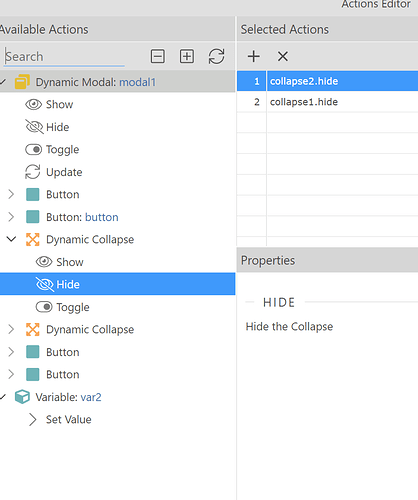Click the collapse all icon beside search
This screenshot has height=500, width=418.
[x=157, y=56]
